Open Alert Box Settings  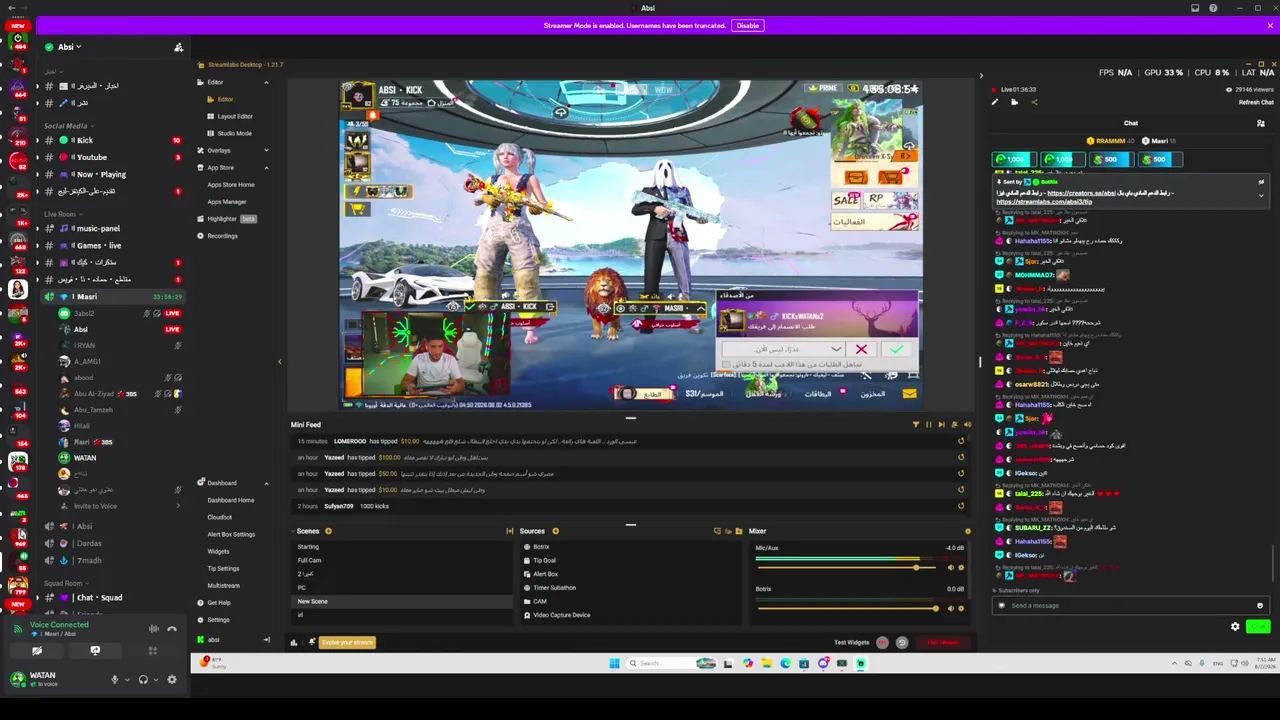click(231, 534)
